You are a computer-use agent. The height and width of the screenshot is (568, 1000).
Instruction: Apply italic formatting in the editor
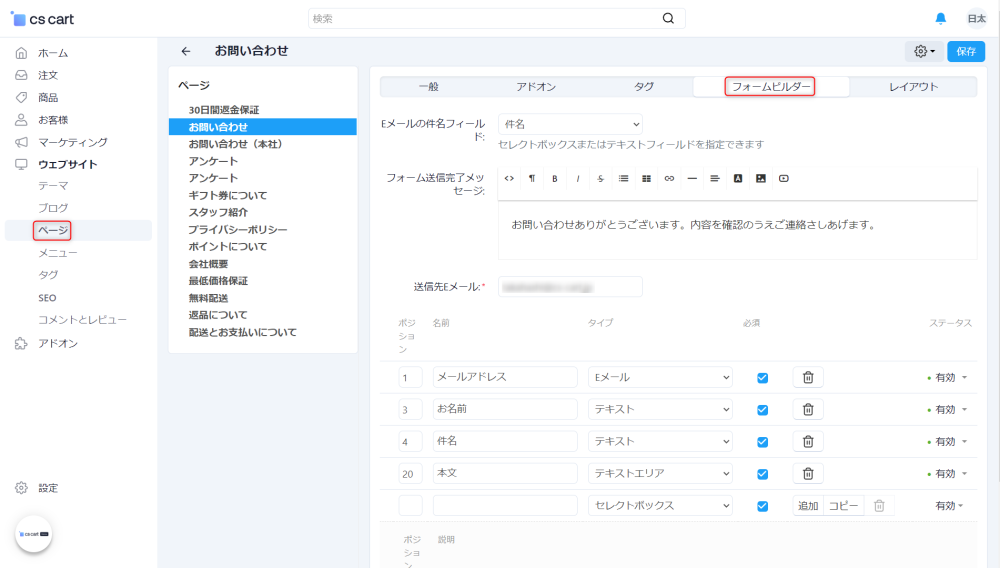coord(578,178)
